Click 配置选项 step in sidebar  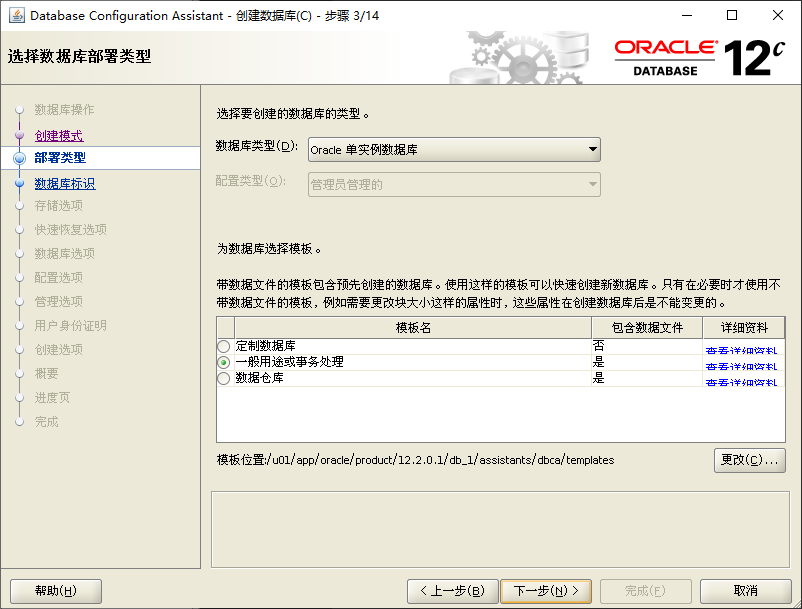(x=59, y=278)
